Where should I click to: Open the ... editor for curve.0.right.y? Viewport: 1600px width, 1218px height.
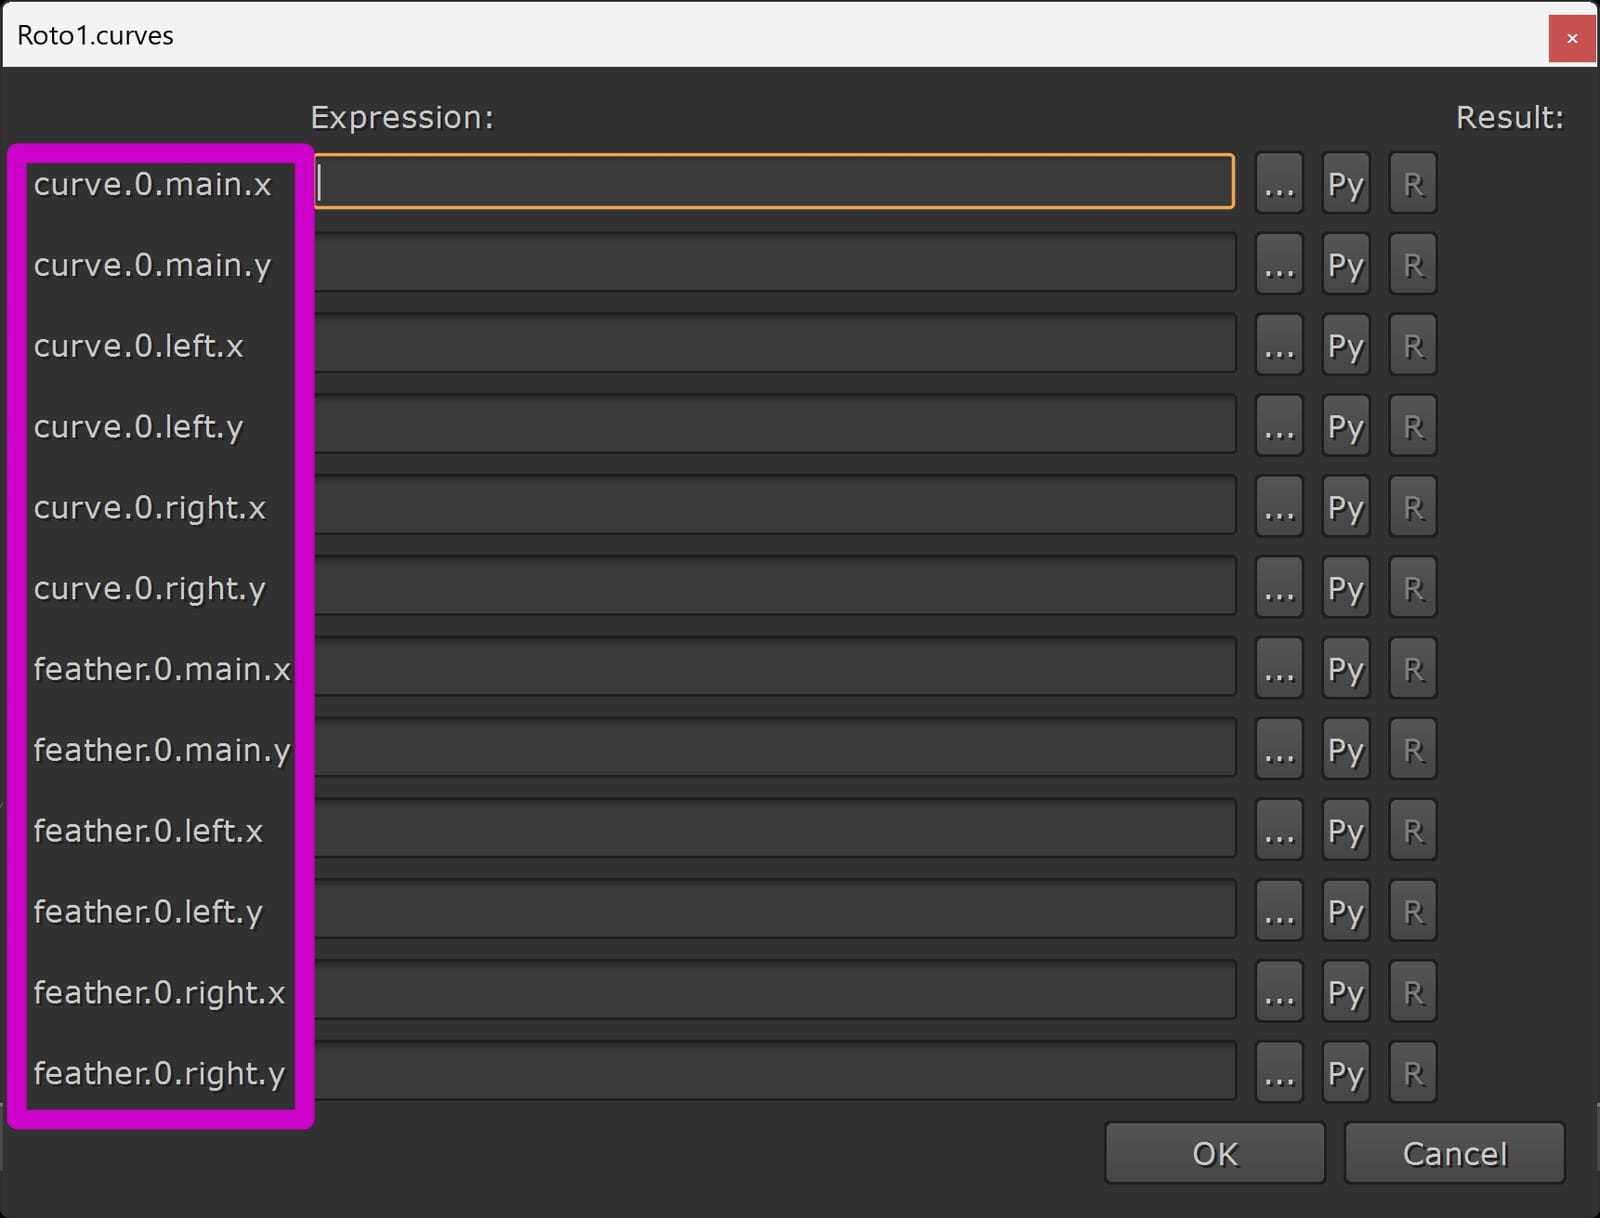[1279, 588]
